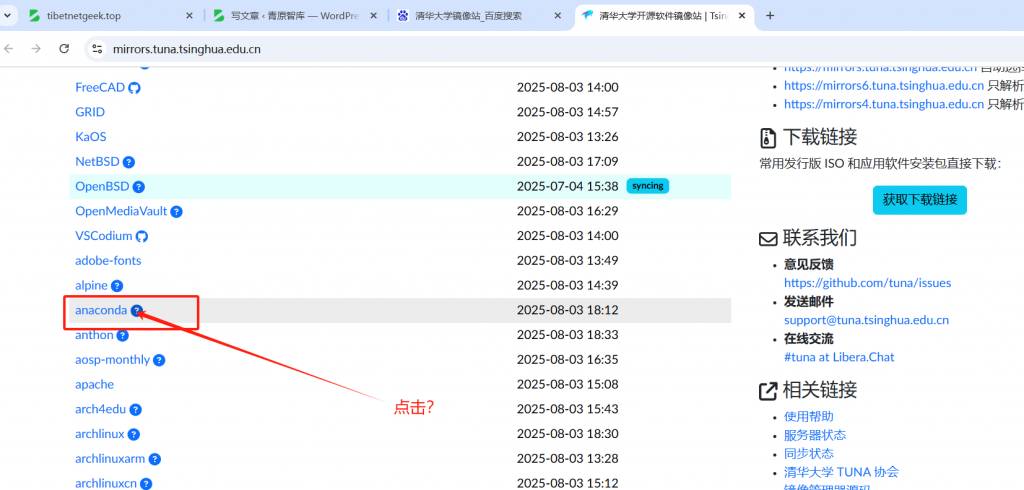This screenshot has width=1024, height=490.
Task: Open the 同步状态 link
Action: [808, 453]
